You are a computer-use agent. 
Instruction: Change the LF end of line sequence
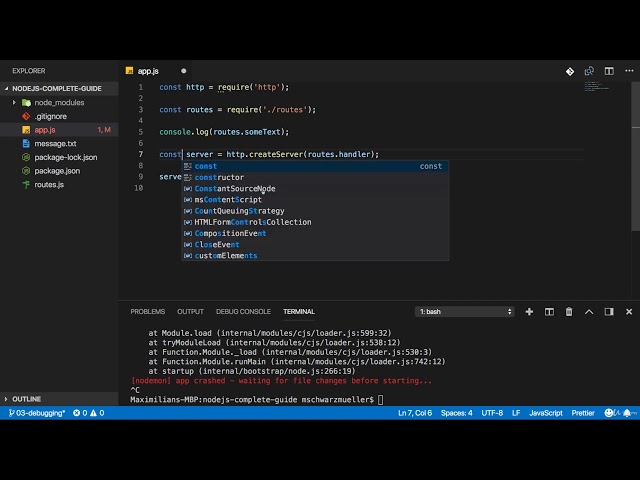coord(516,413)
